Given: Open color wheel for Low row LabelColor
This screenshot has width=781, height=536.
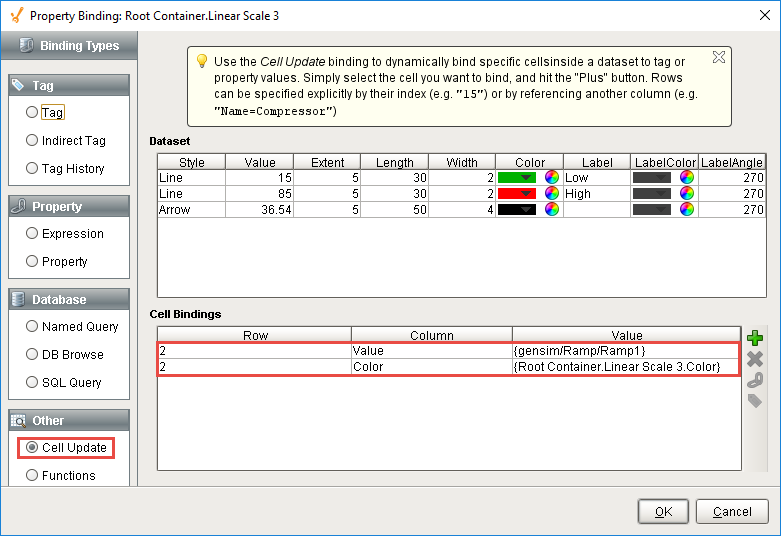Looking at the screenshot, I should click(x=687, y=177).
